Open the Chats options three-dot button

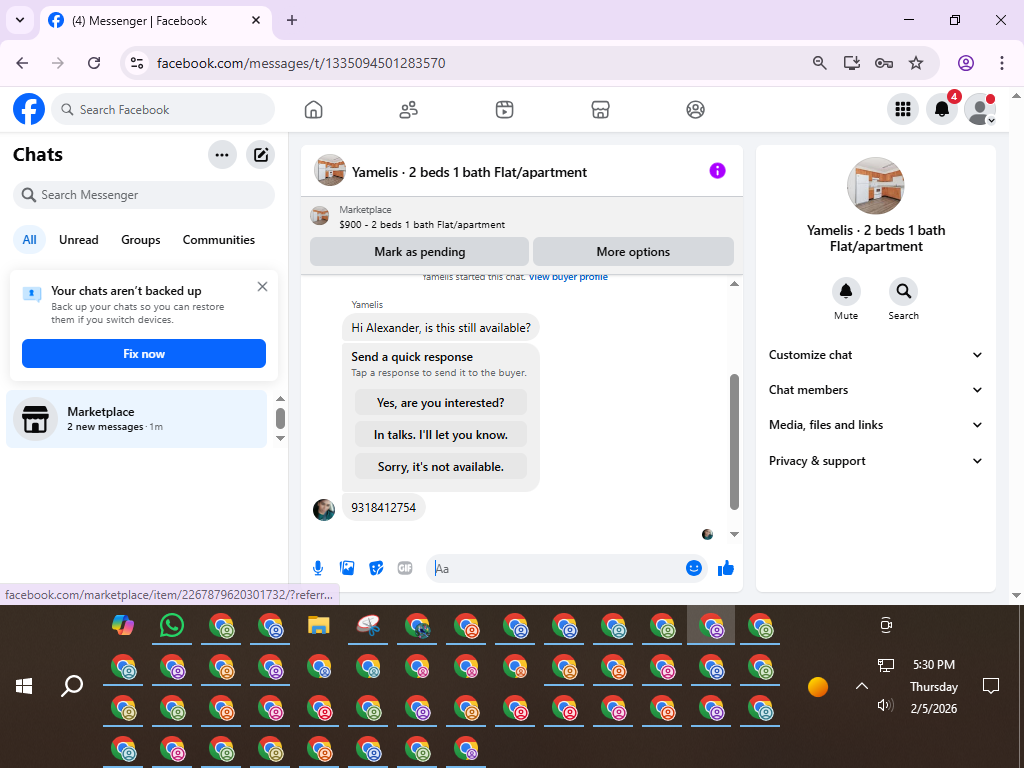coord(222,155)
